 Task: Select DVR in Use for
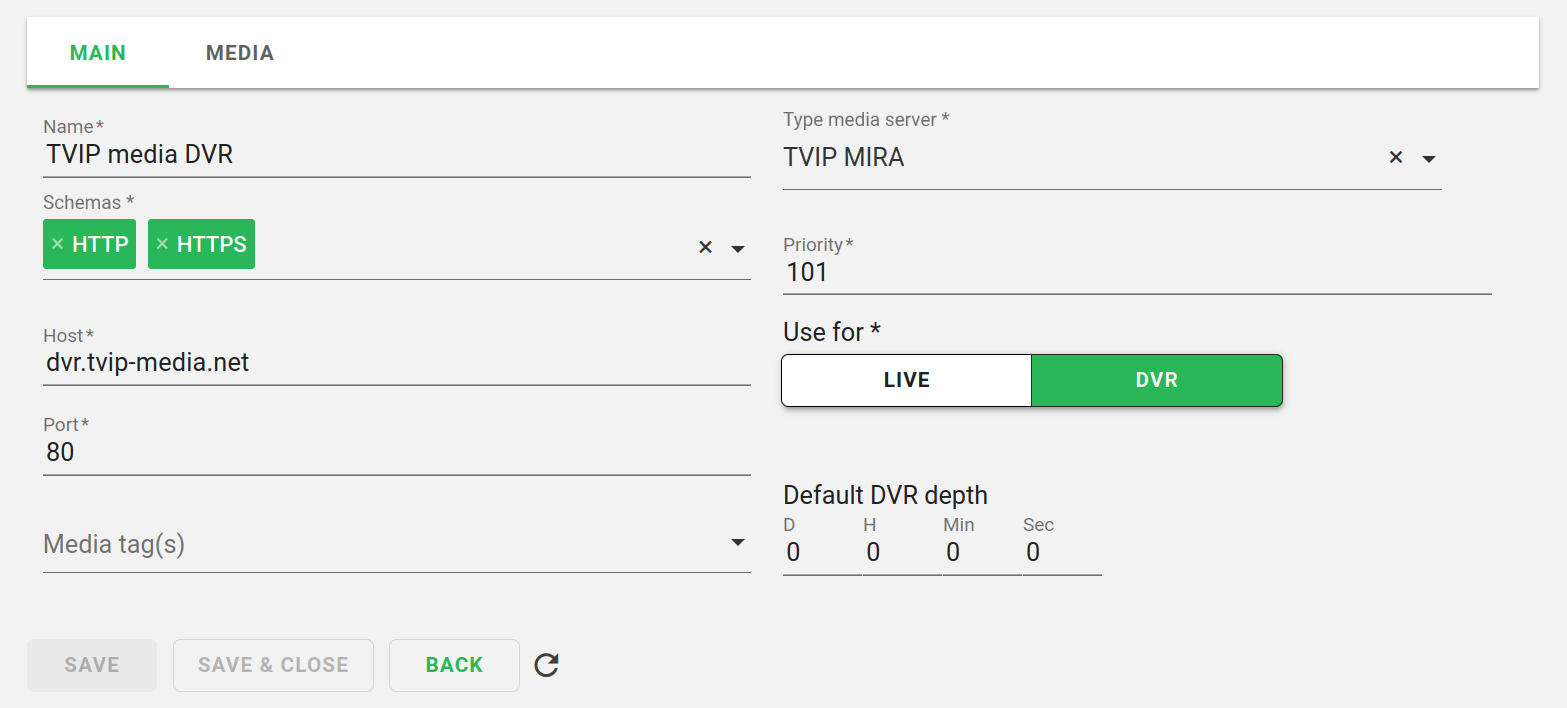tap(1156, 380)
